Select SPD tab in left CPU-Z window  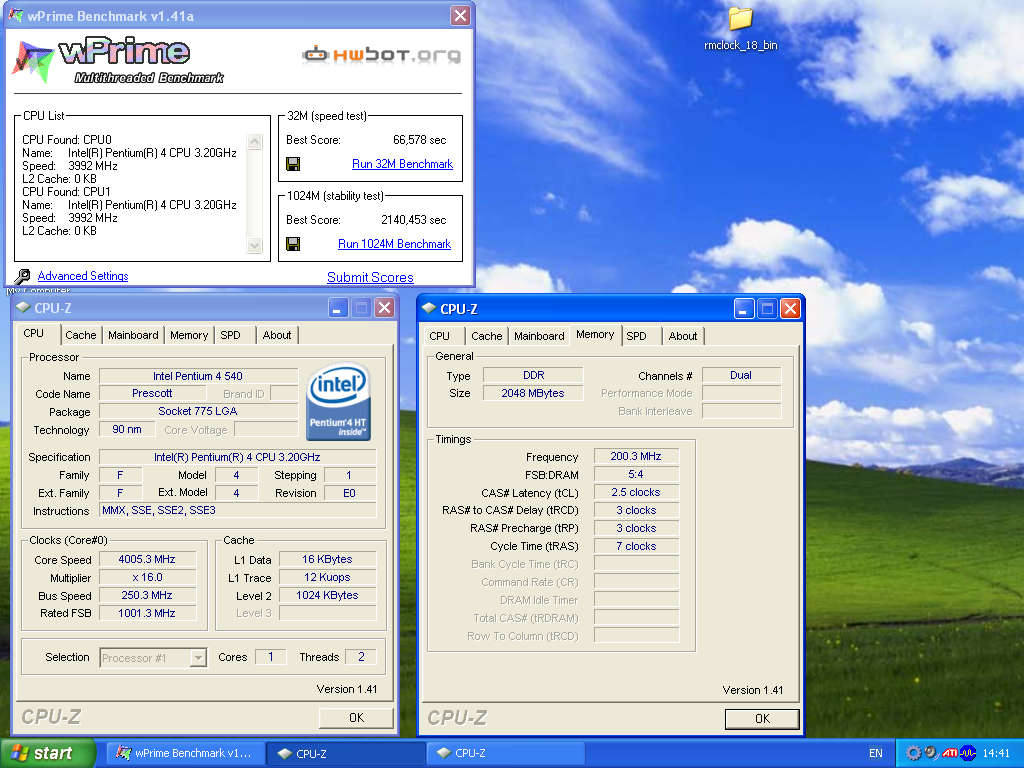(230, 335)
